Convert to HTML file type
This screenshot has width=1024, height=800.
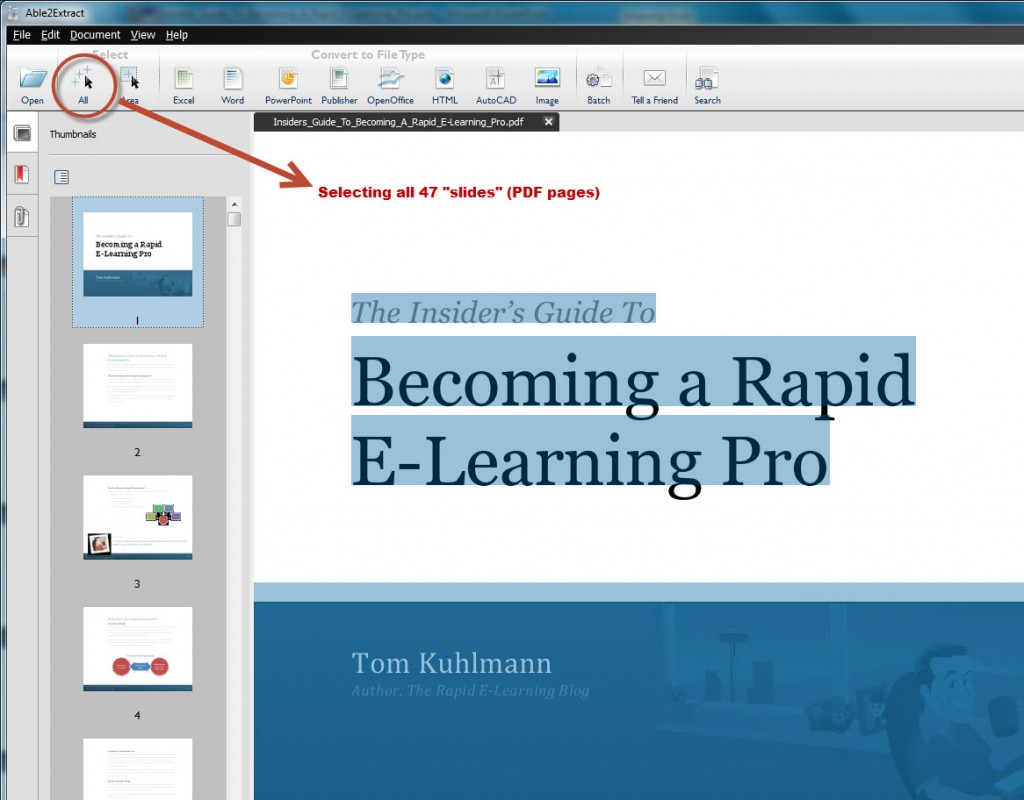point(445,86)
